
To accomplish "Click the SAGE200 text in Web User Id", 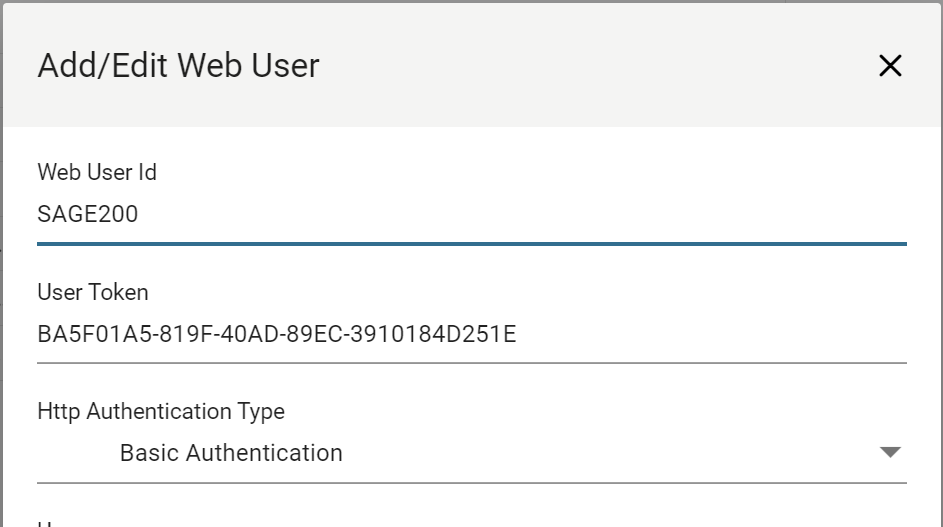I will (x=88, y=213).
